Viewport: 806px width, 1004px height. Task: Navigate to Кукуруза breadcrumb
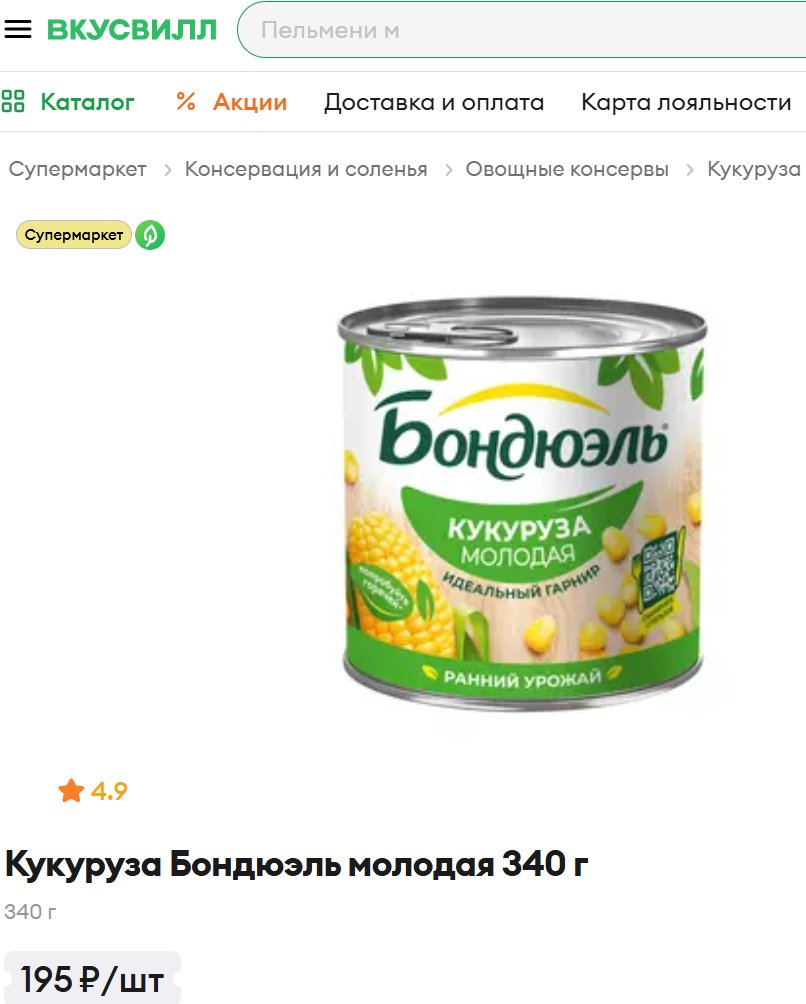tap(754, 169)
